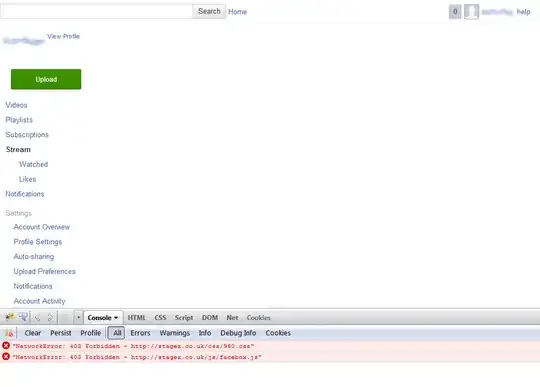Open the Home link

(x=237, y=12)
